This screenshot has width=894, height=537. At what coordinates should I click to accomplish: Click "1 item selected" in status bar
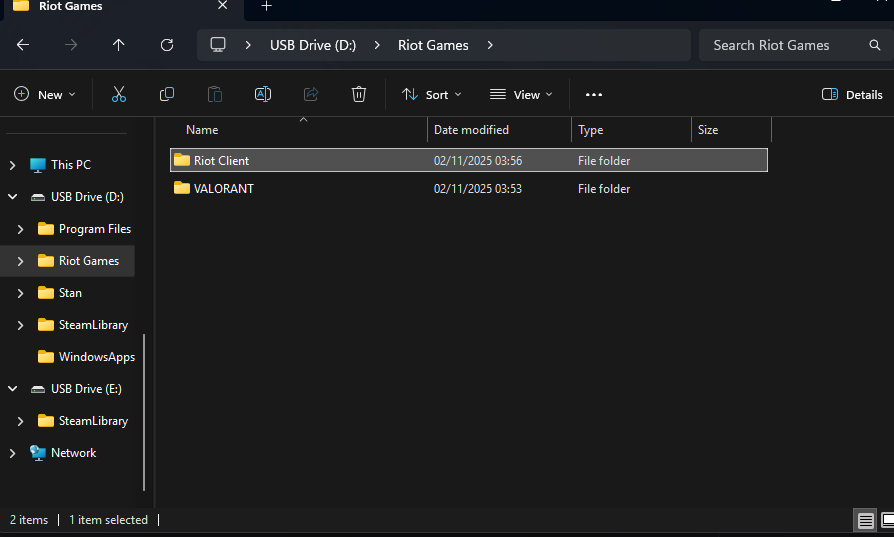click(108, 520)
